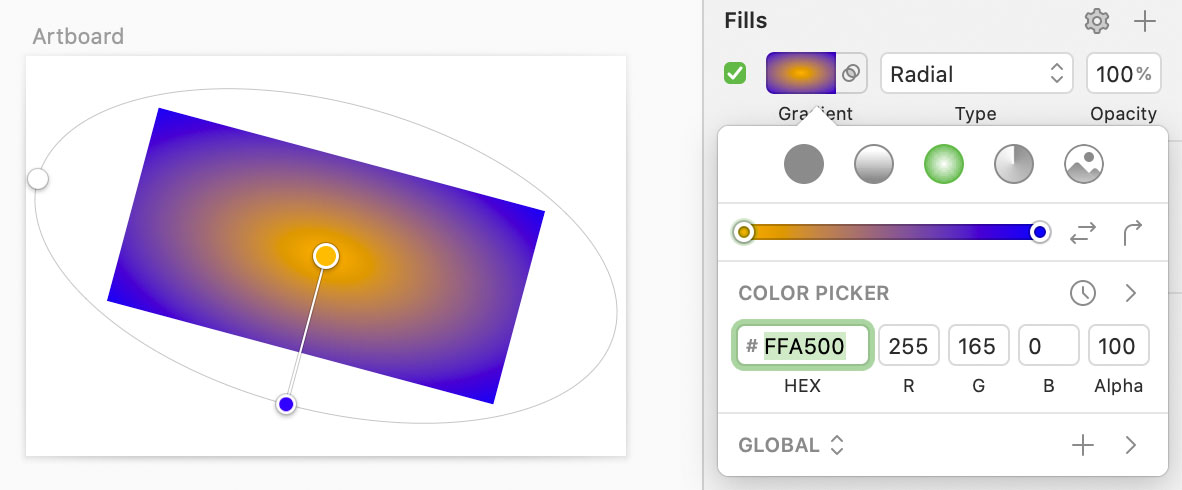Click the HEX color input field
This screenshot has height=490, width=1182.
805,347
